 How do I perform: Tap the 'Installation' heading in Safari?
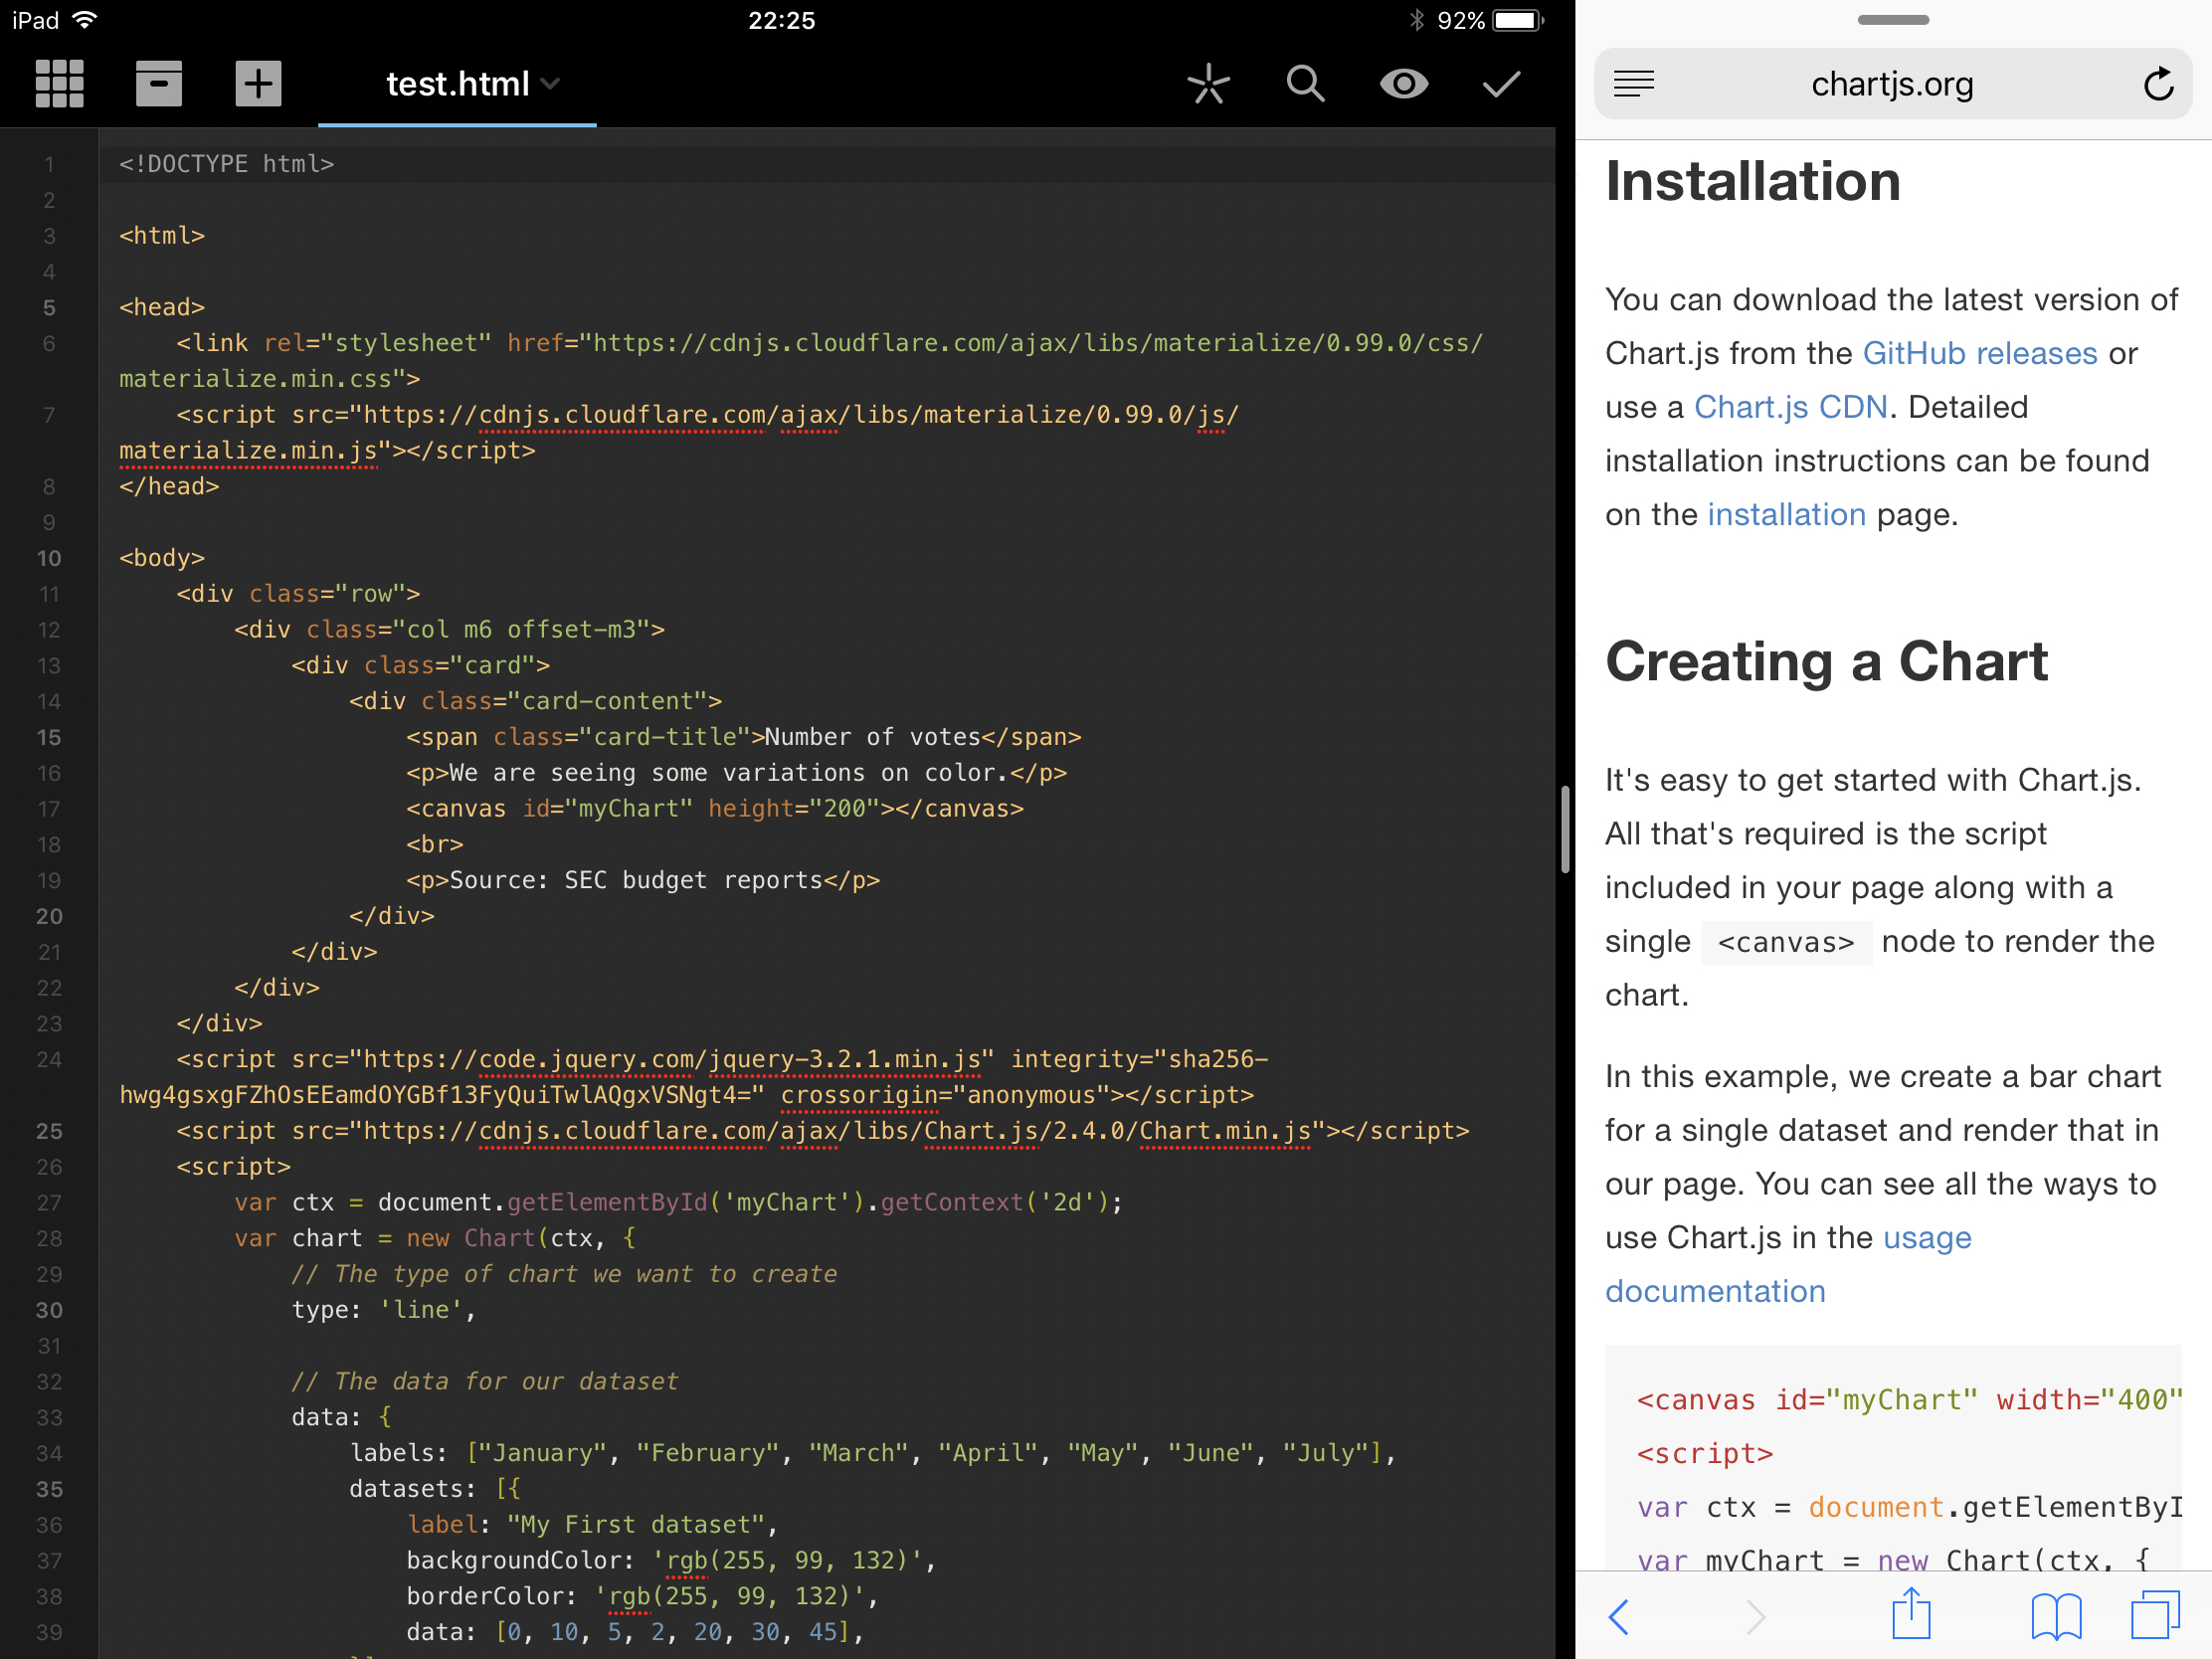1753,182
